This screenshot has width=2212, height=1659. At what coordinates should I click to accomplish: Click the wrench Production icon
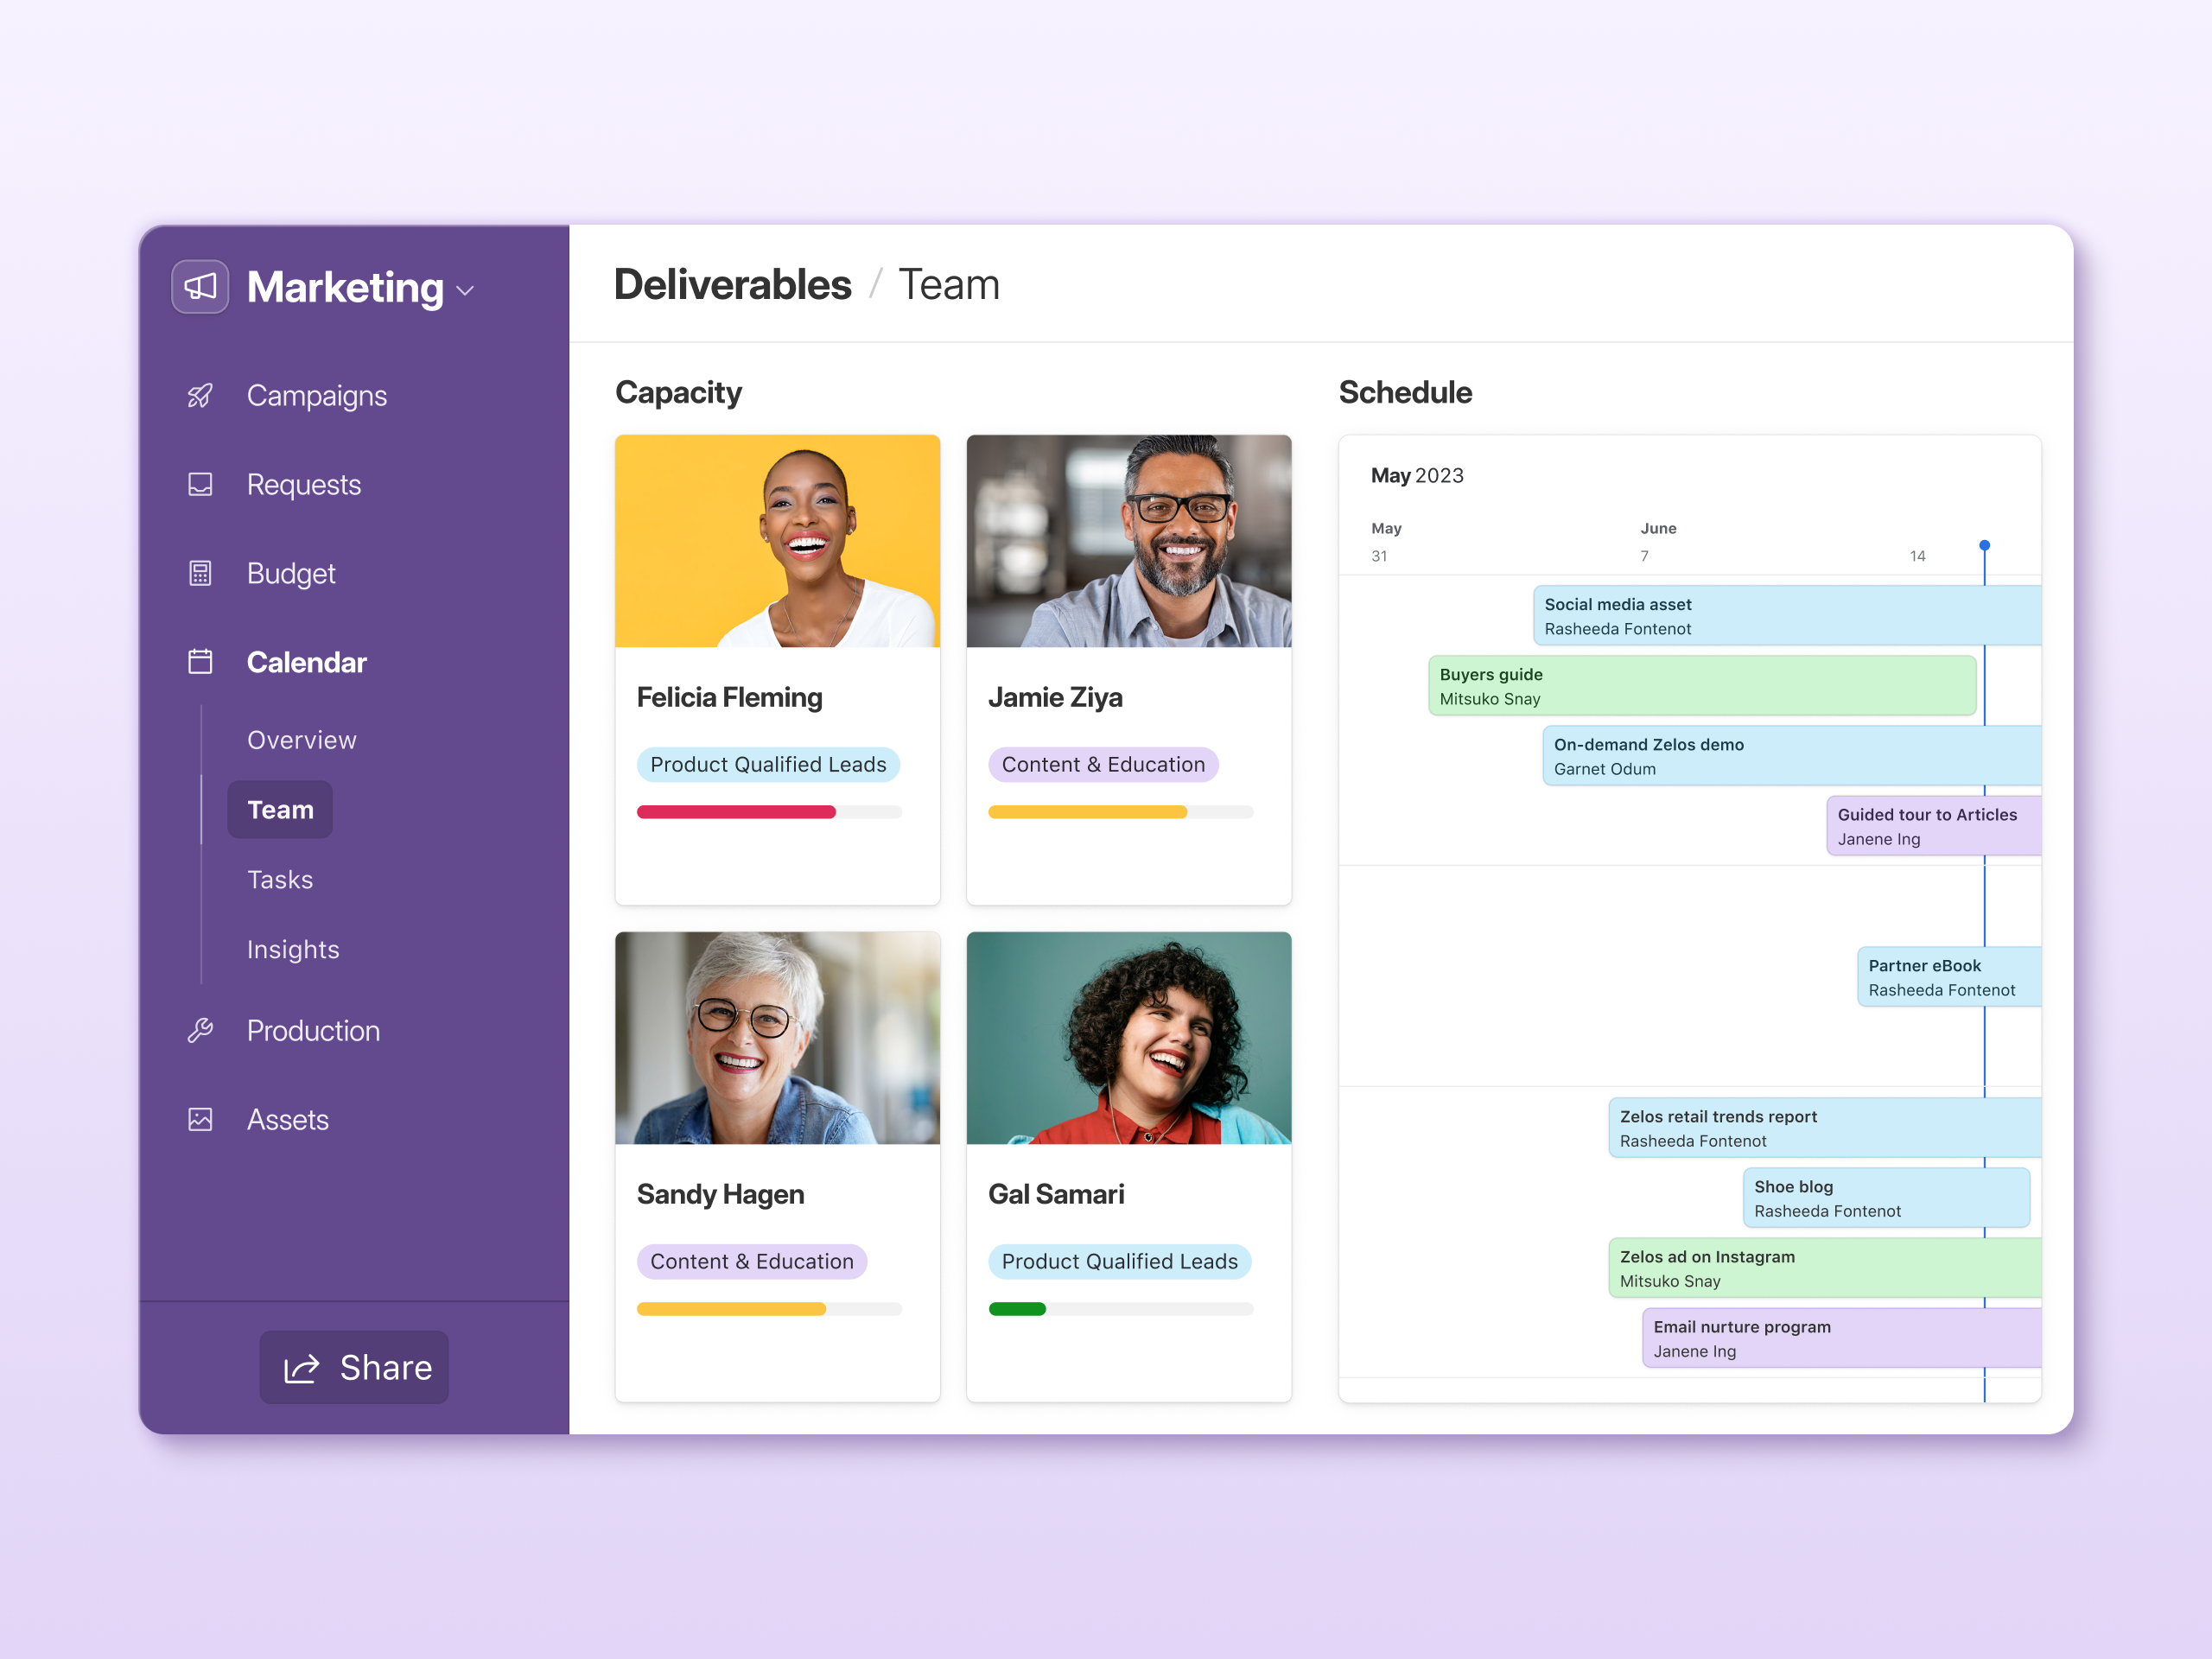(200, 1031)
